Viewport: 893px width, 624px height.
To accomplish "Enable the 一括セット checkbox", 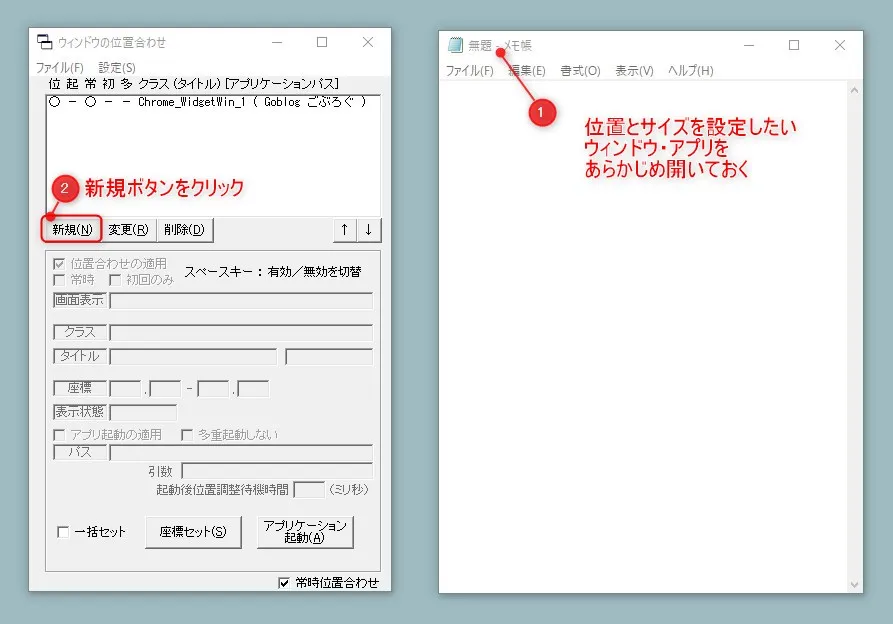I will point(63,532).
